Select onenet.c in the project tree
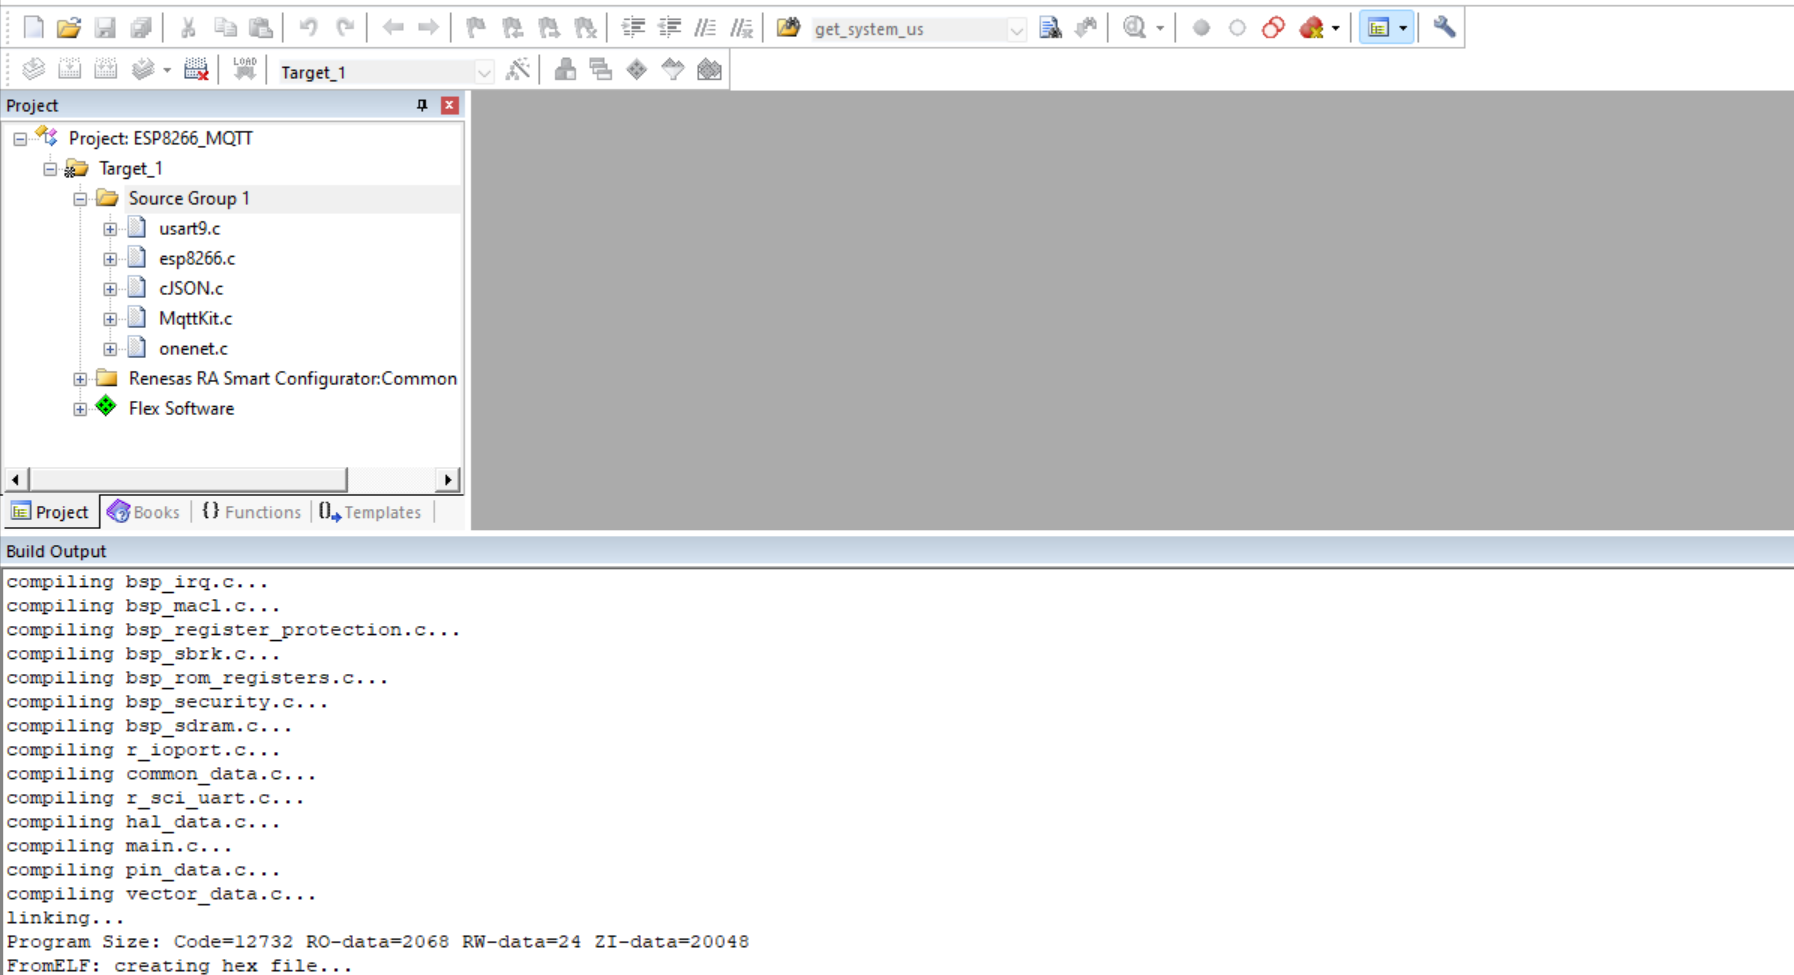Image resolution: width=1794 pixels, height=975 pixels. (x=193, y=348)
